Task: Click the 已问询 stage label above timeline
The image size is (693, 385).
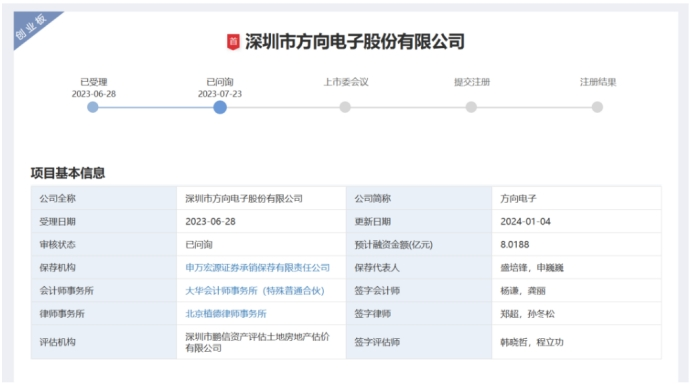Action: pos(220,82)
